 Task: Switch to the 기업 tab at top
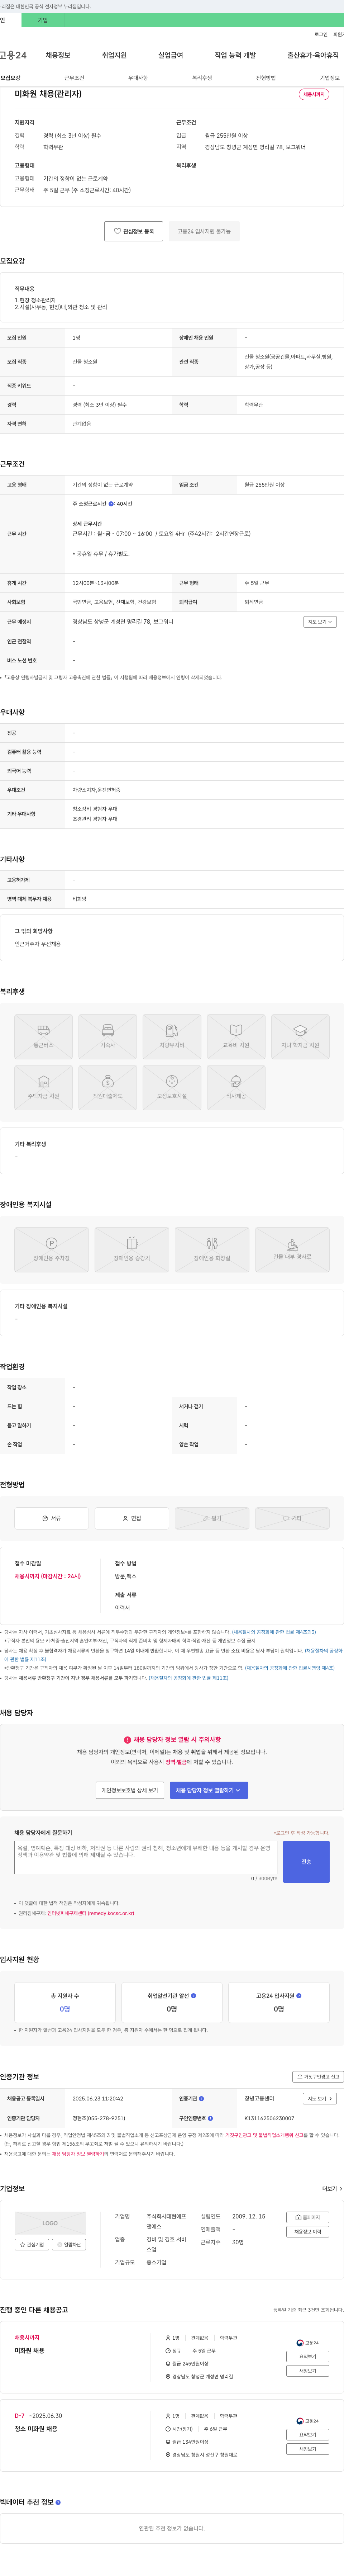(43, 20)
